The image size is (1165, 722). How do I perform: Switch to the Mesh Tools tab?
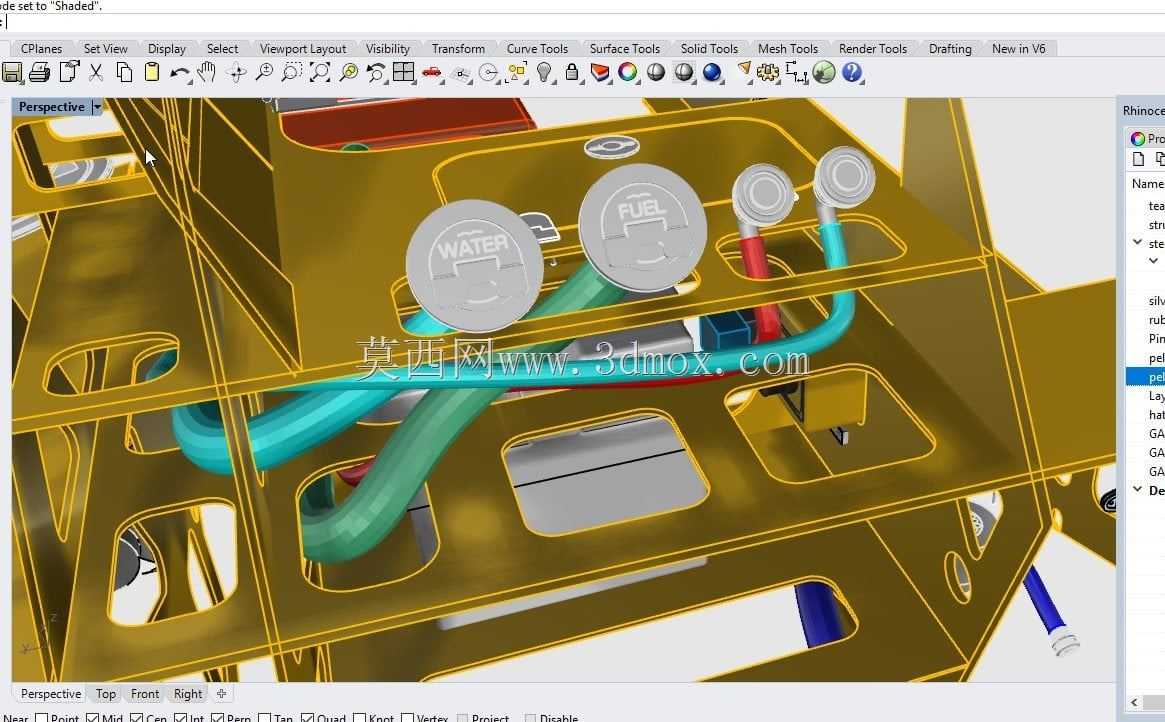[788, 48]
